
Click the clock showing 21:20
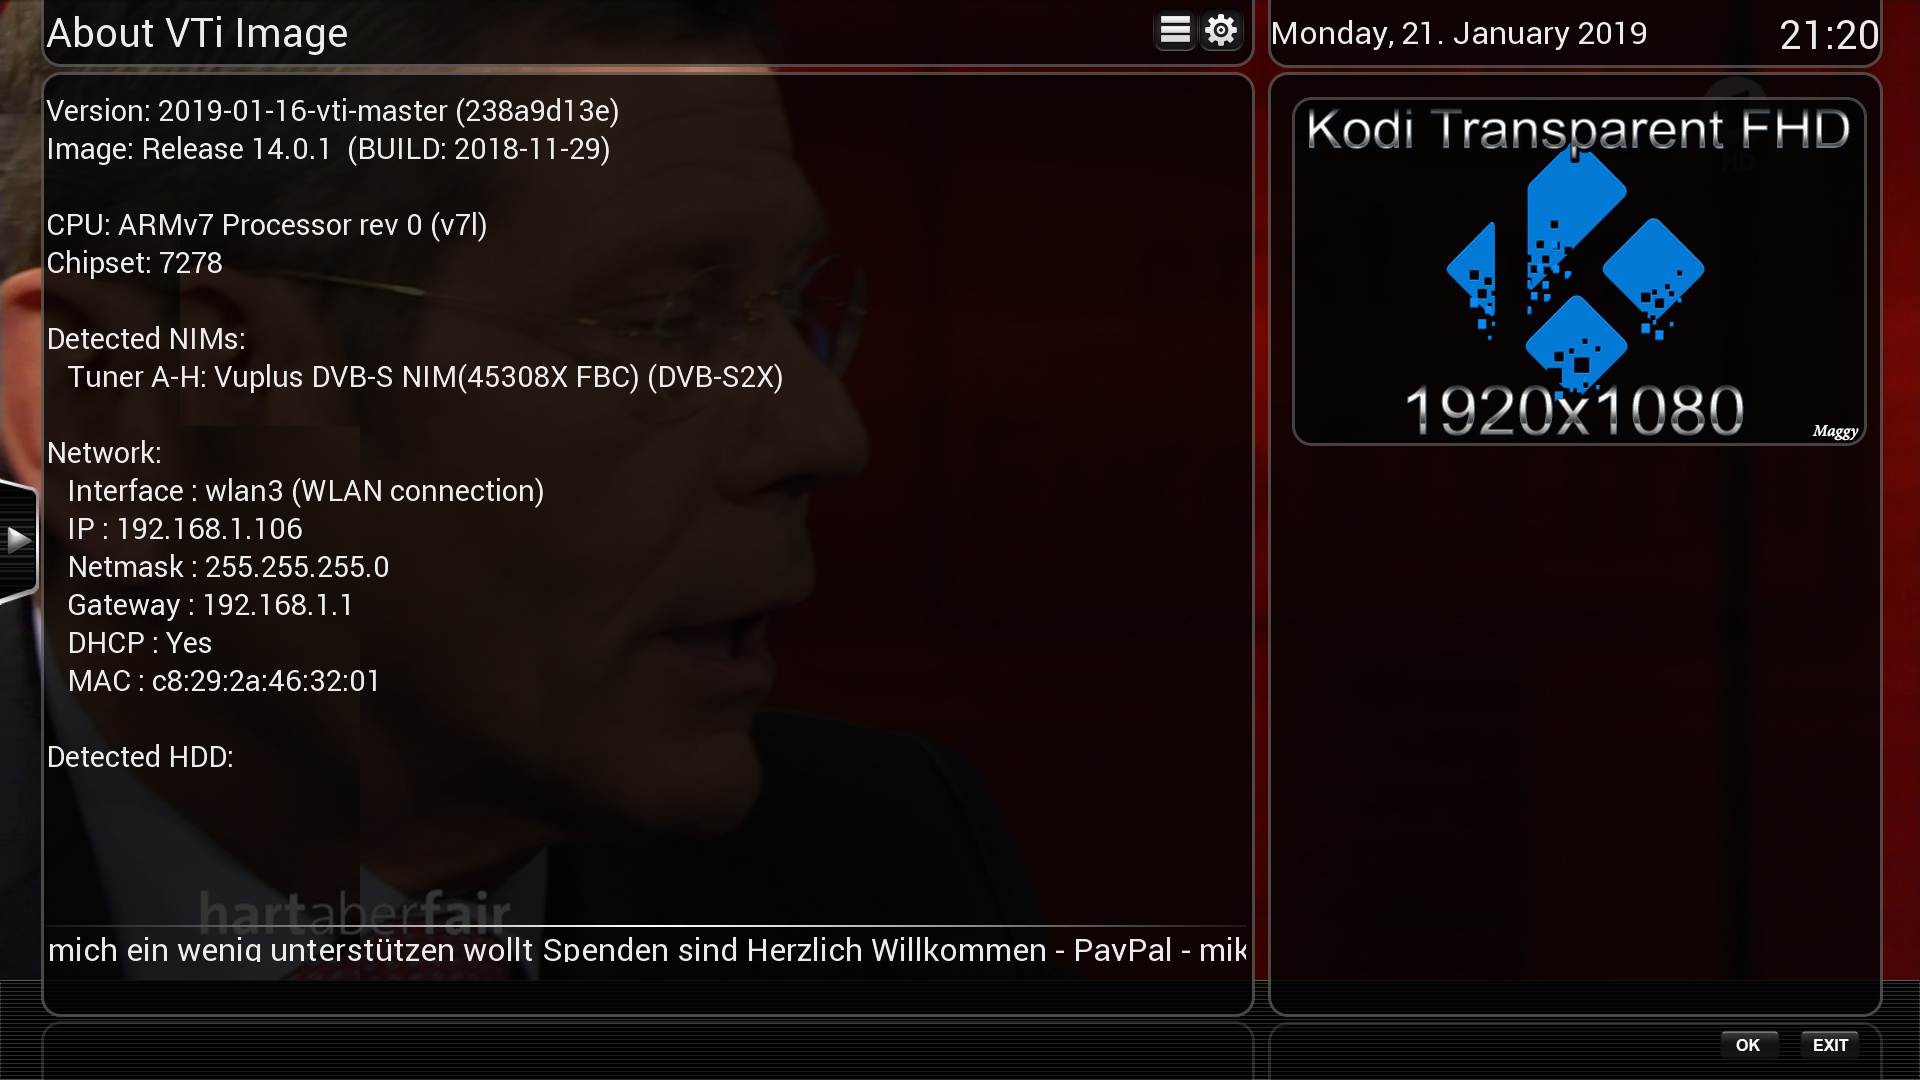point(1829,35)
